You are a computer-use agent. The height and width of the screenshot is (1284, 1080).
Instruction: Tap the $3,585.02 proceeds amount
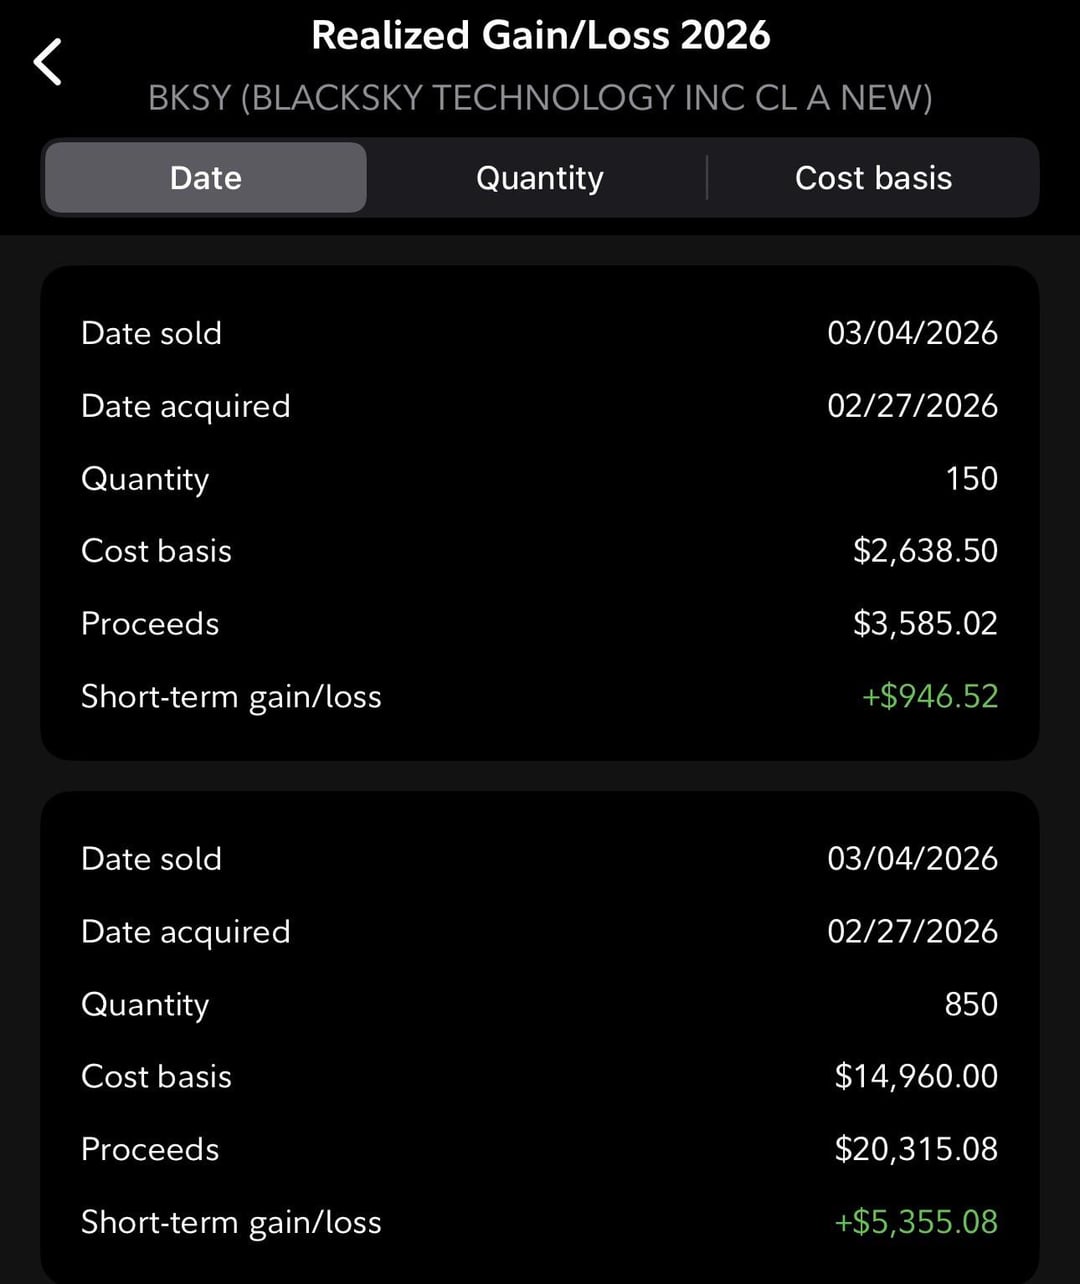(x=925, y=623)
